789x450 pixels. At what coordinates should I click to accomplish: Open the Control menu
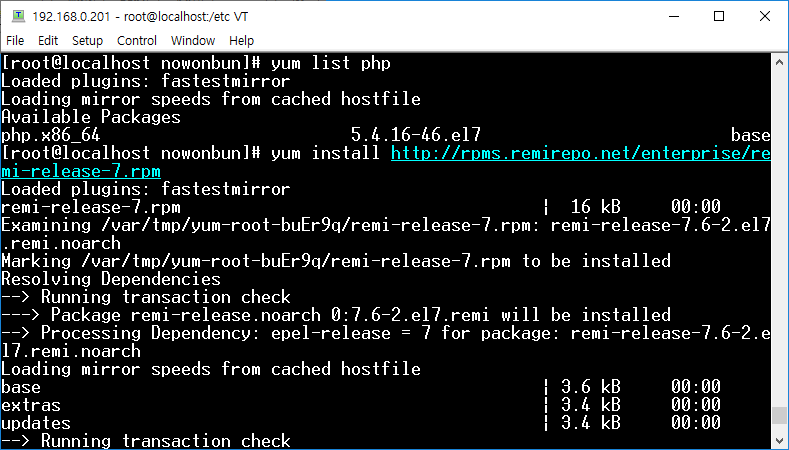[137, 40]
